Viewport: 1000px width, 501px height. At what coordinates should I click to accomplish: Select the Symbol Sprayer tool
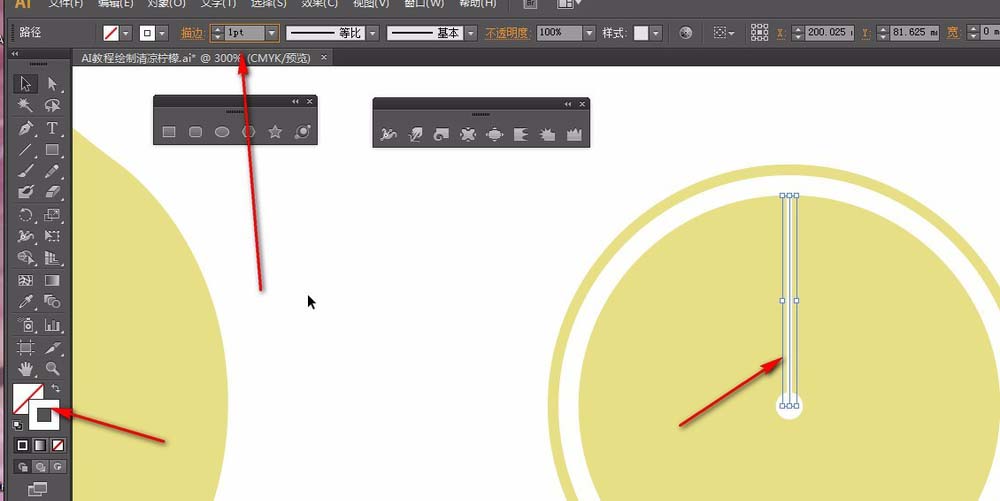coord(26,325)
